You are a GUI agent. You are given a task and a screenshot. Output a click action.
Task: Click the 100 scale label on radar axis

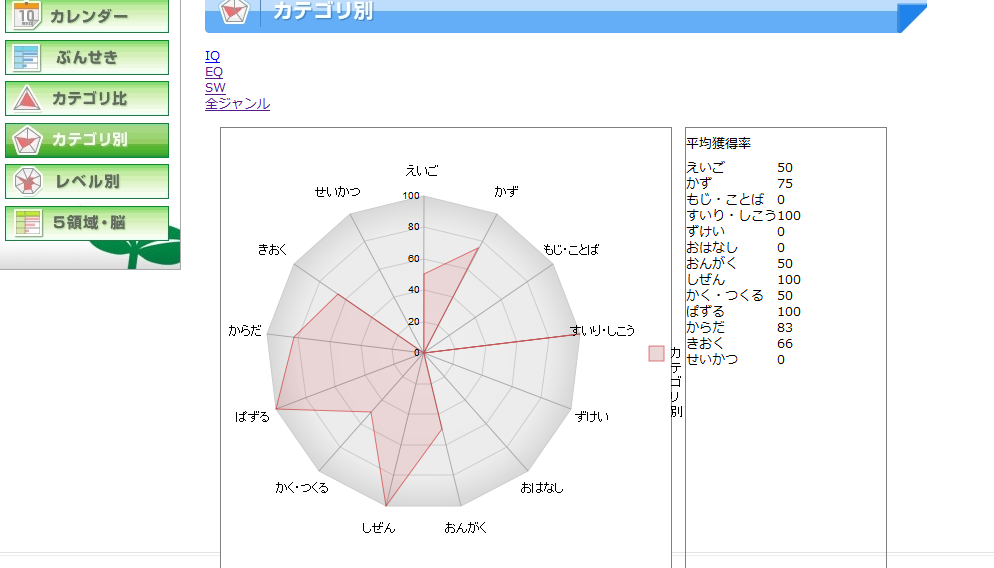pyautogui.click(x=411, y=195)
